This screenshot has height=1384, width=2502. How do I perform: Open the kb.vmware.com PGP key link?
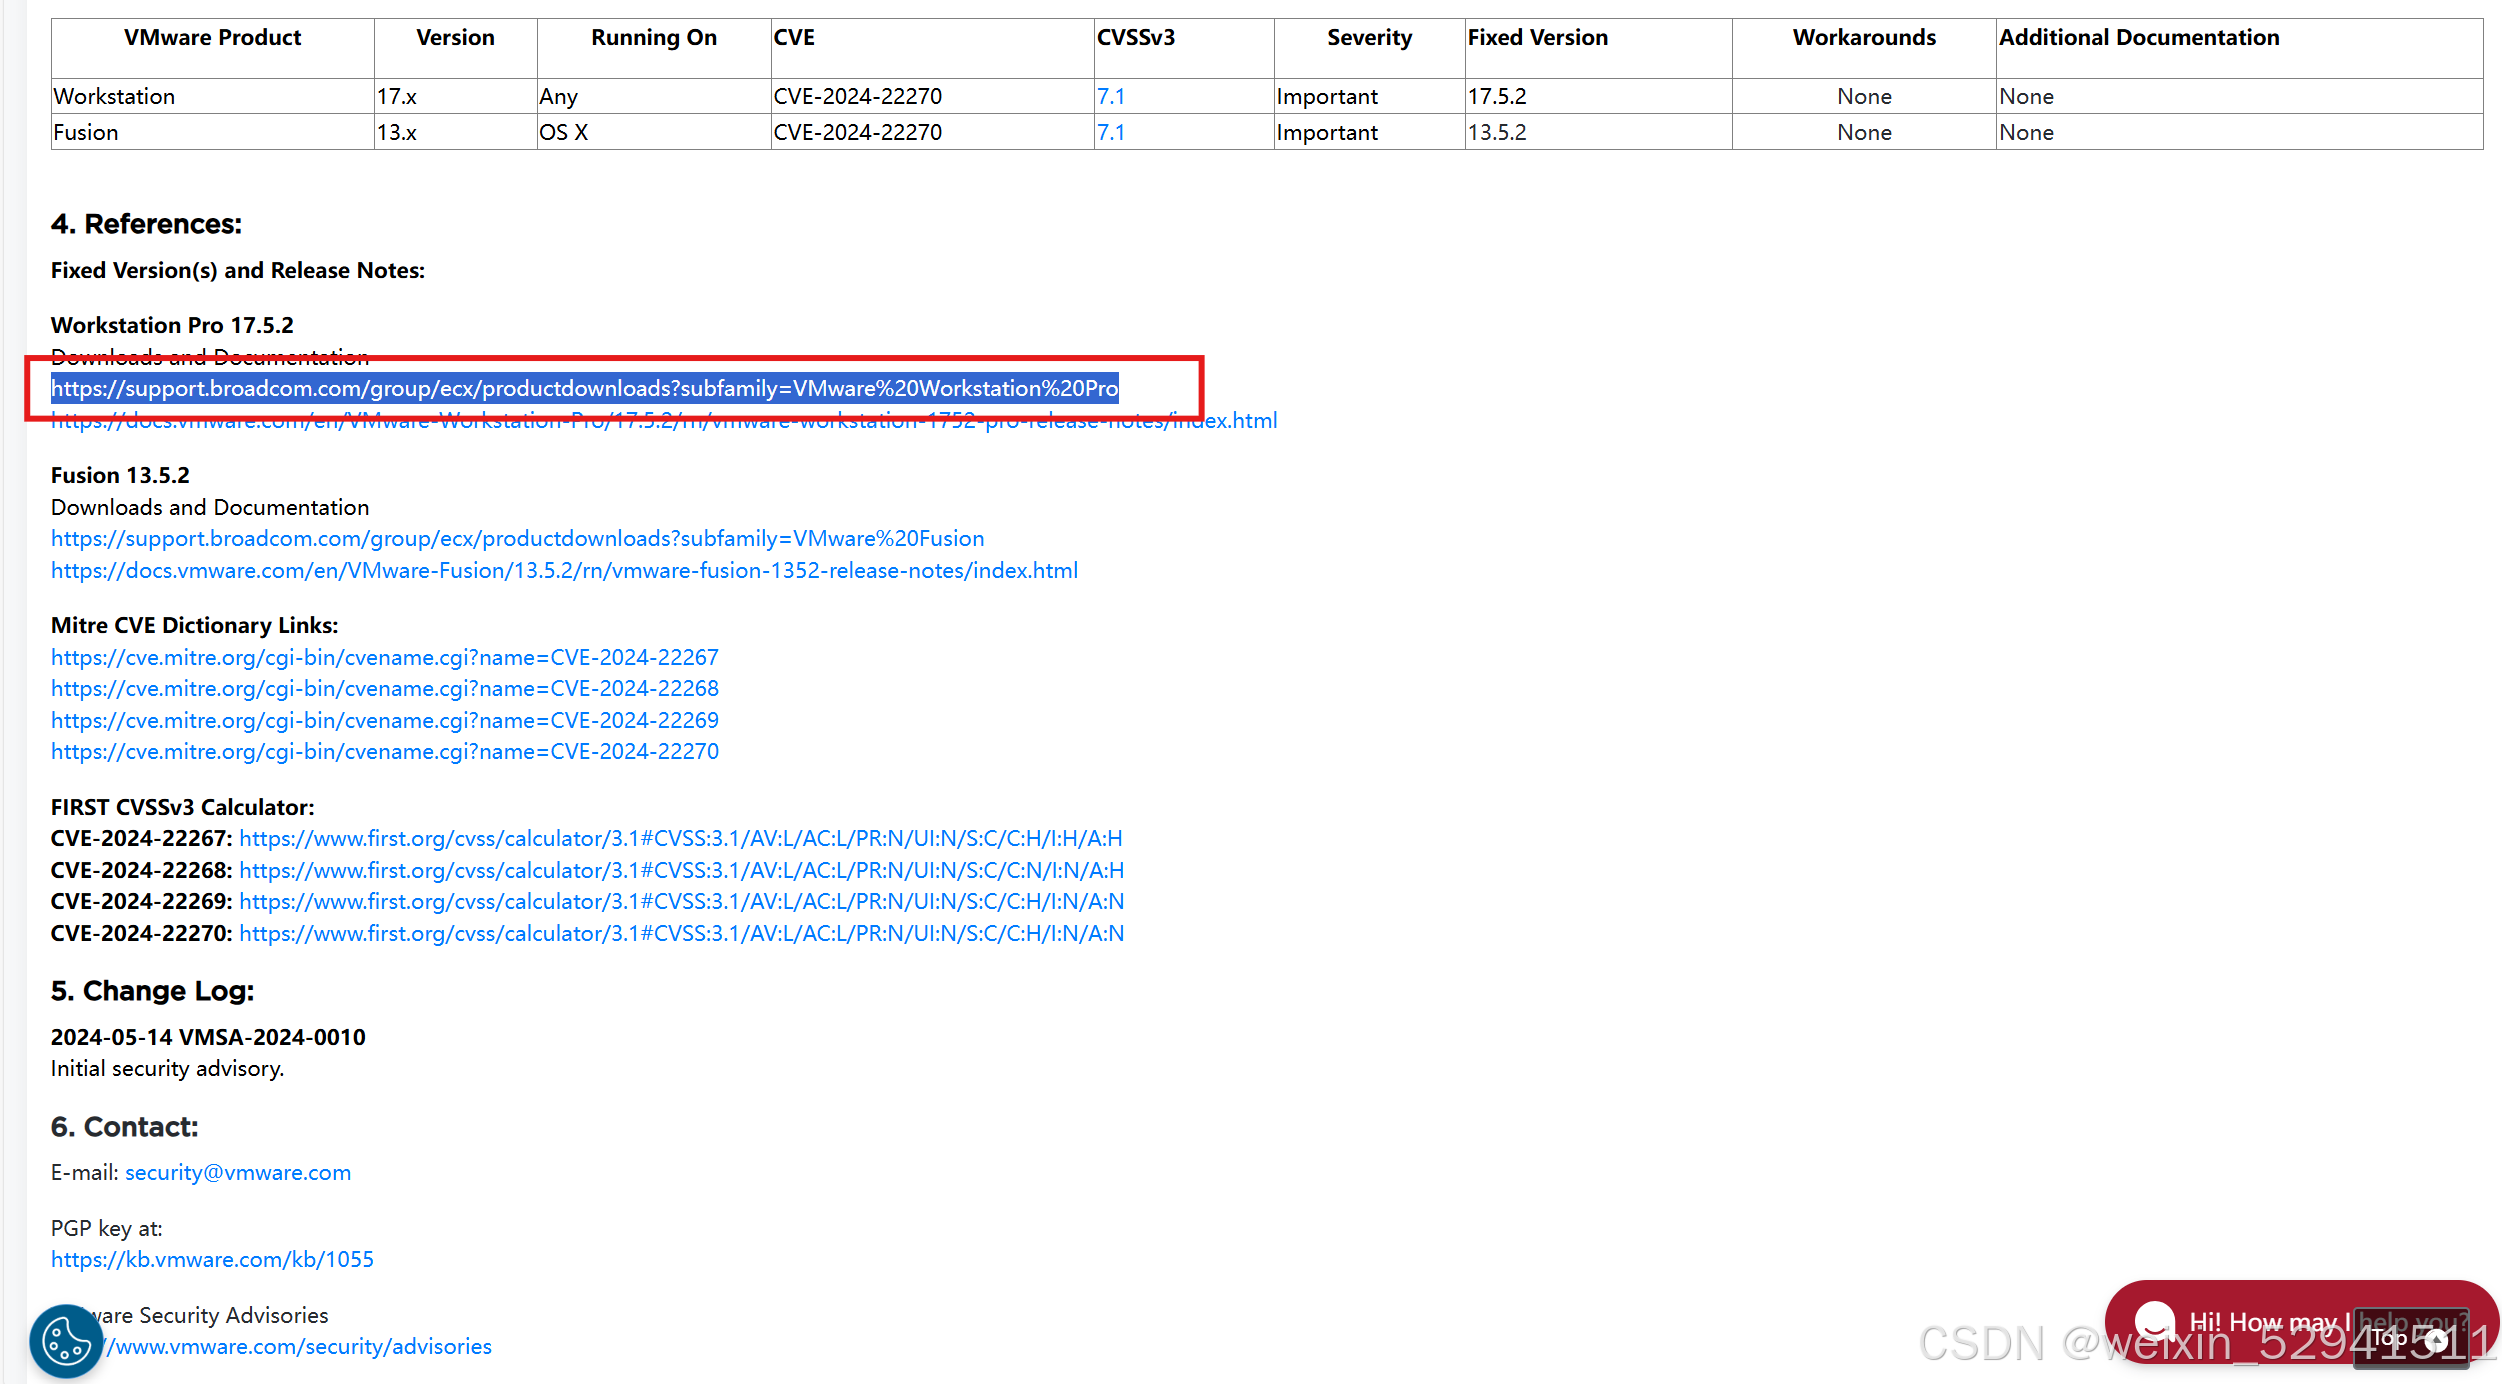[212, 1260]
